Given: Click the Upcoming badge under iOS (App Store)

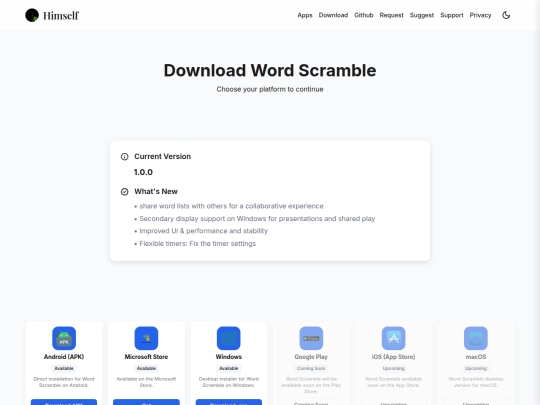Looking at the screenshot, I should click(x=394, y=368).
